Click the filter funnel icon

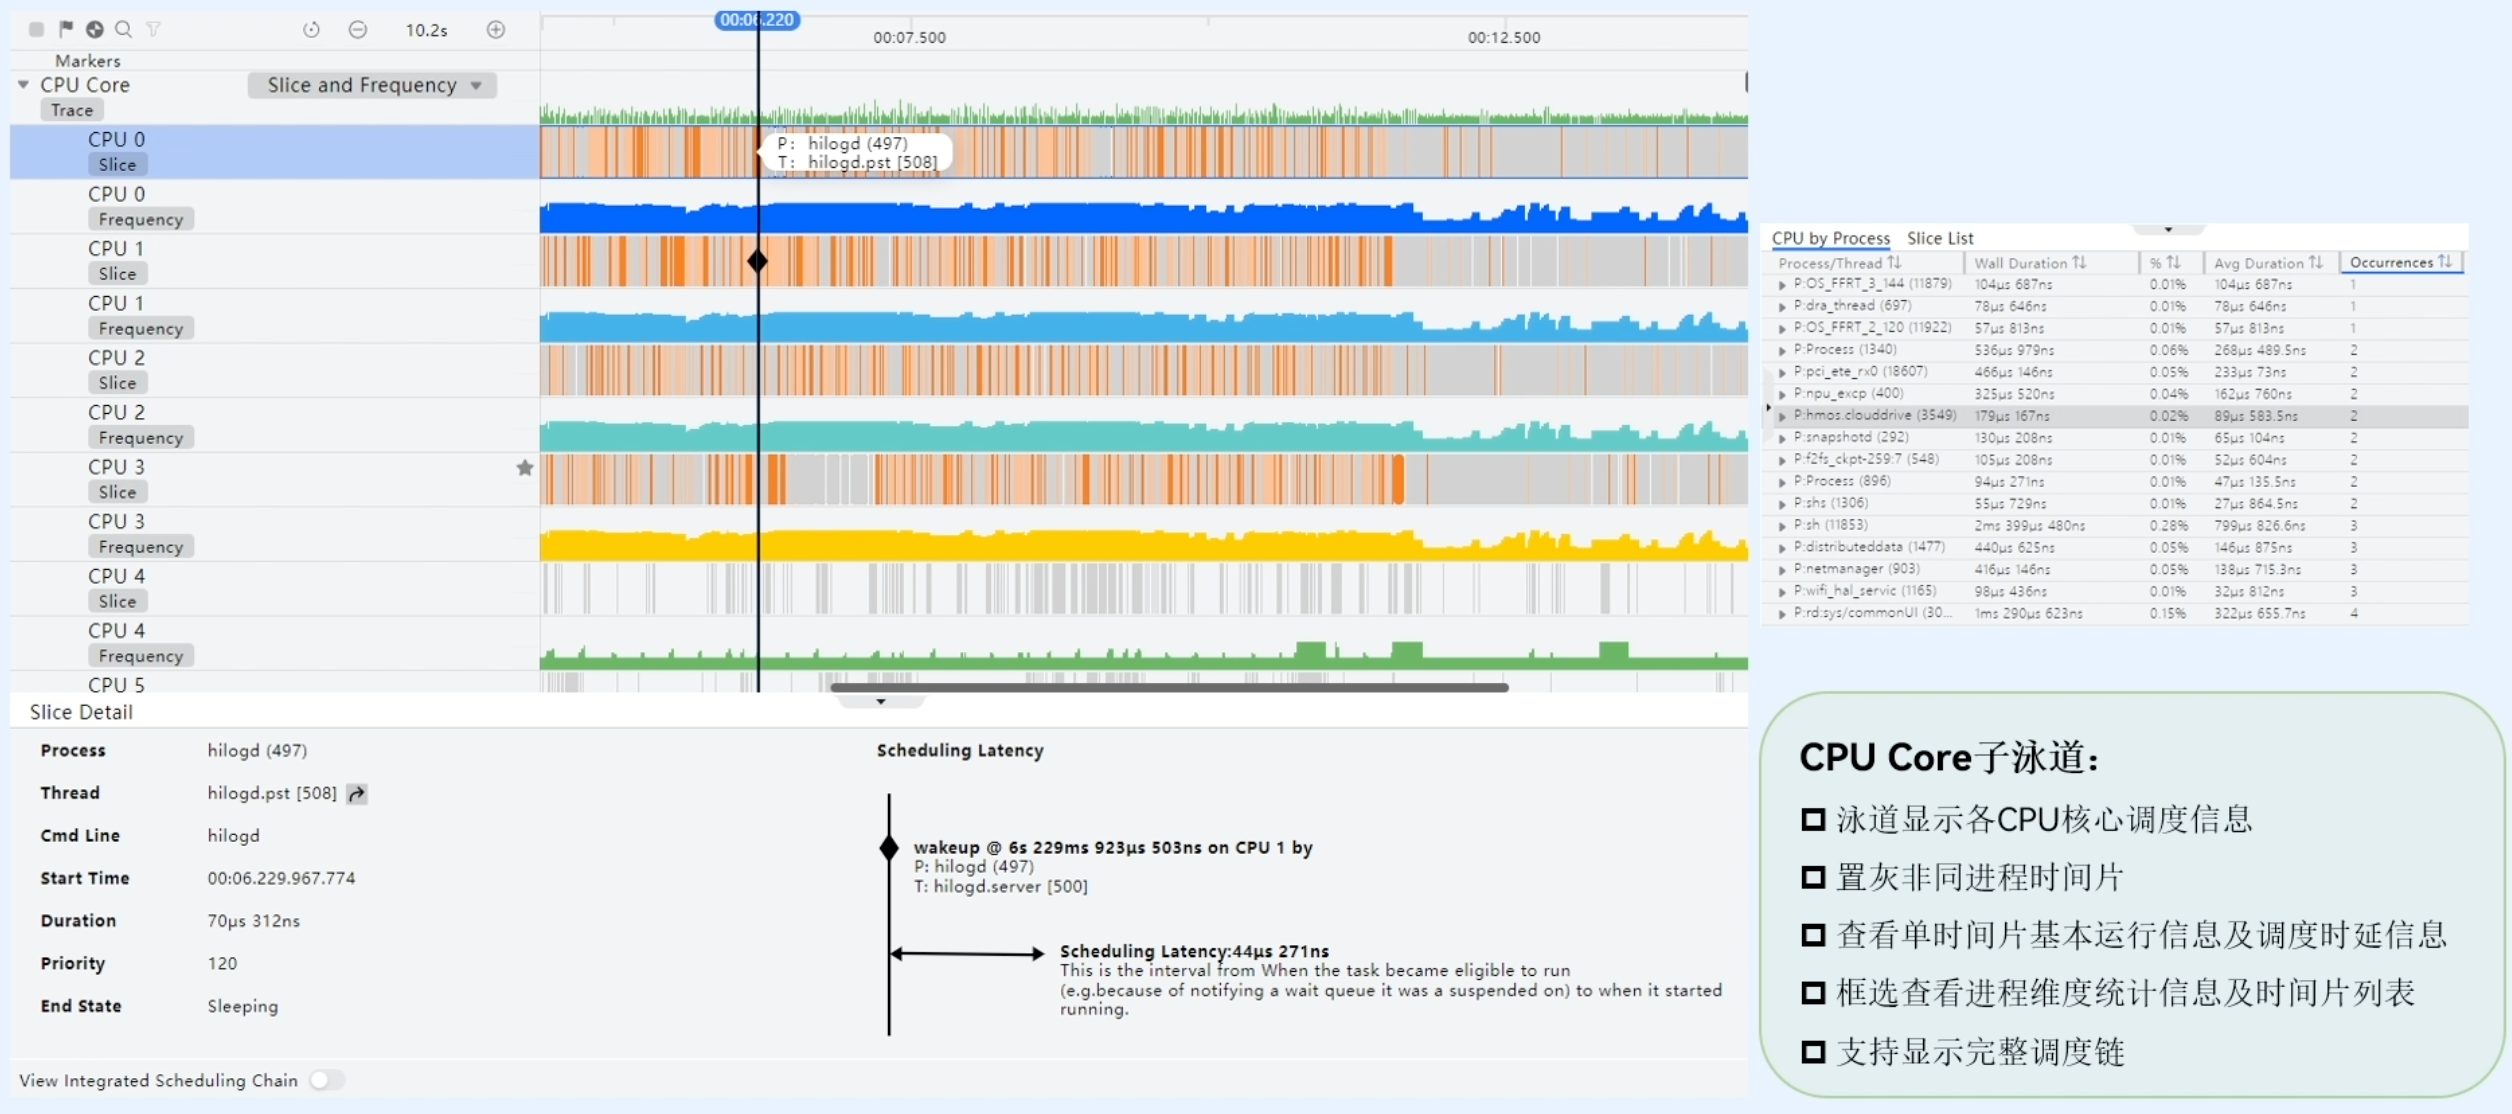click(153, 29)
